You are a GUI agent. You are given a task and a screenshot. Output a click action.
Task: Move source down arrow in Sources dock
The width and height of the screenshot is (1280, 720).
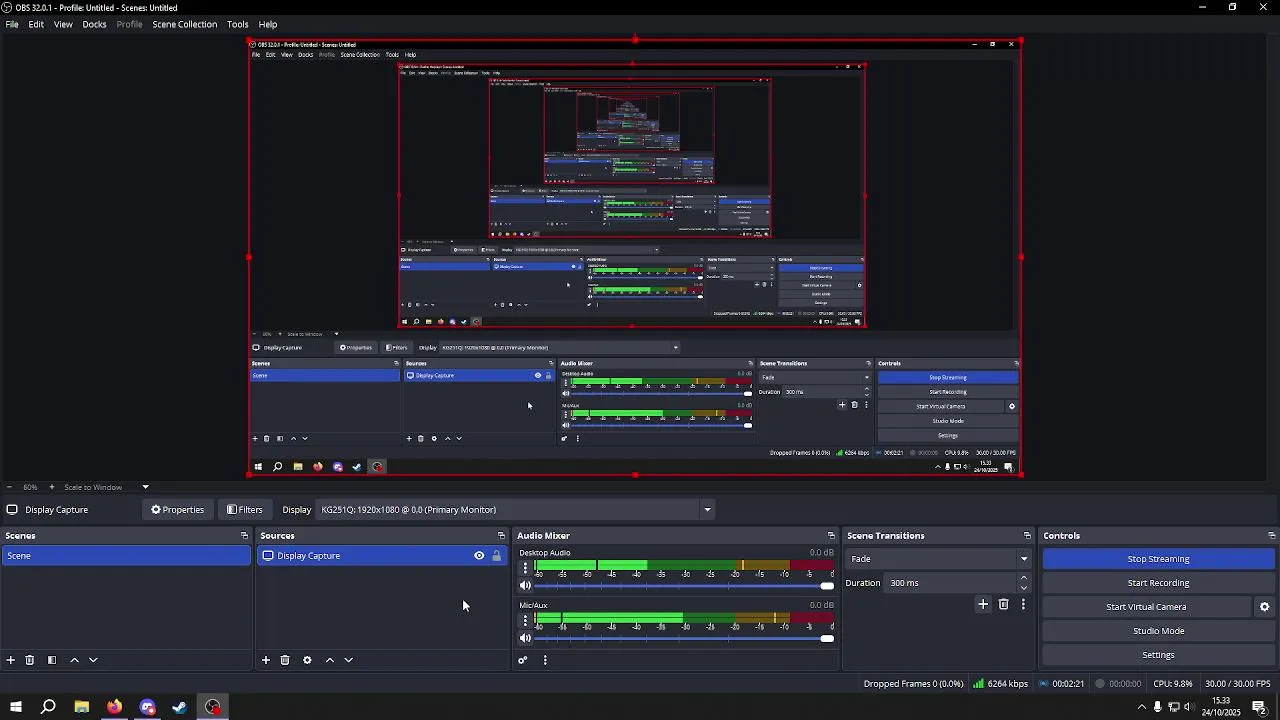(x=349, y=660)
